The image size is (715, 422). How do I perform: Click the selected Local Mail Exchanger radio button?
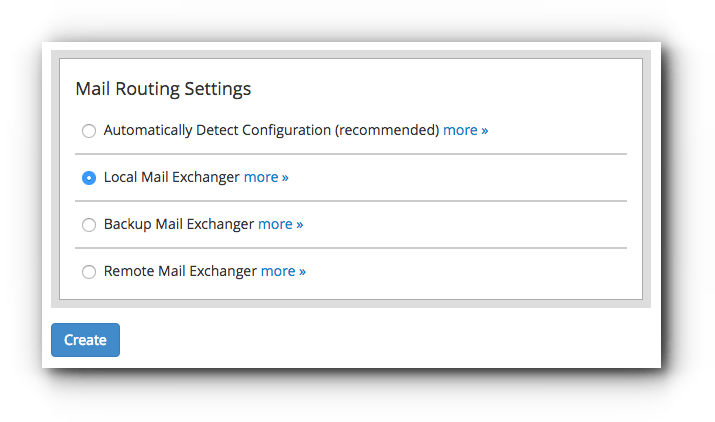coord(89,178)
